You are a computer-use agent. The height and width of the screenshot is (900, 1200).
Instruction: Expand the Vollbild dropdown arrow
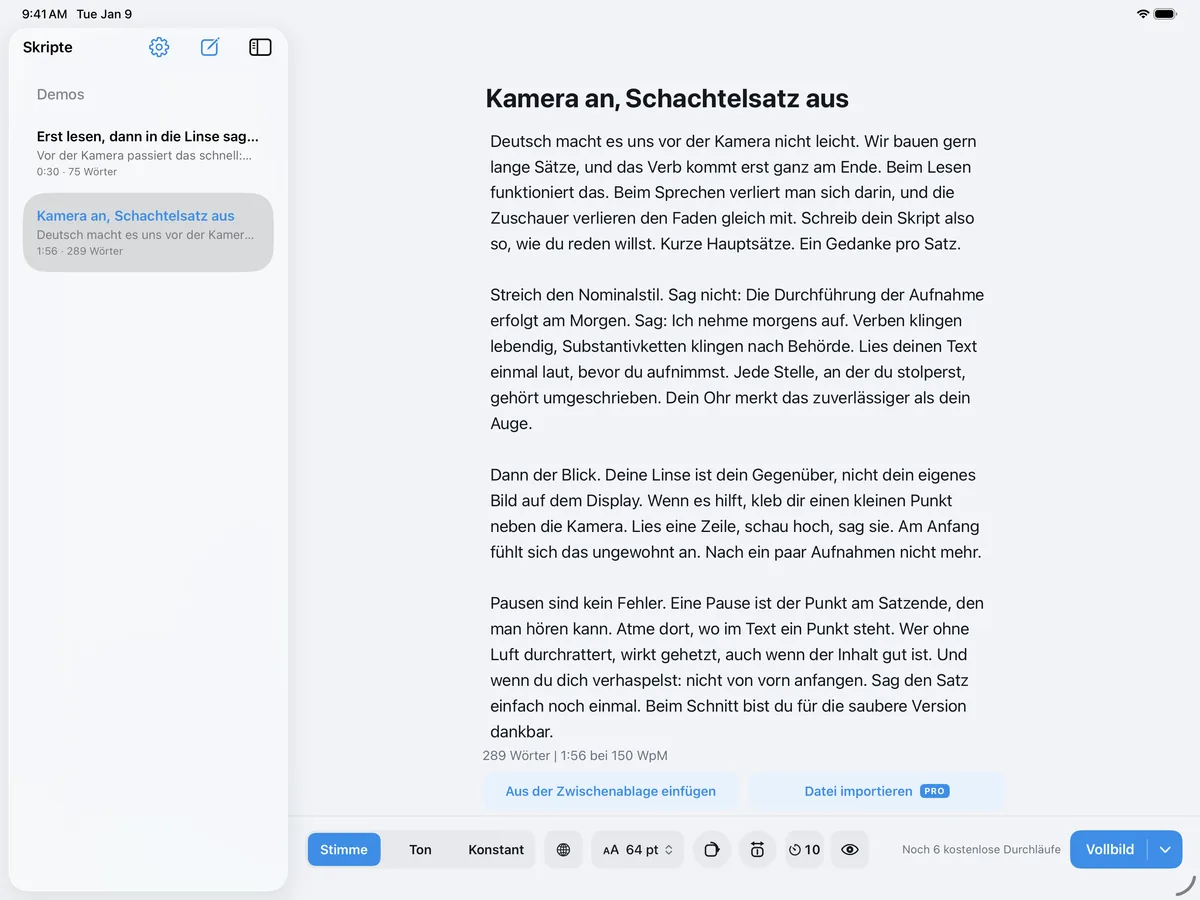pyautogui.click(x=1165, y=850)
